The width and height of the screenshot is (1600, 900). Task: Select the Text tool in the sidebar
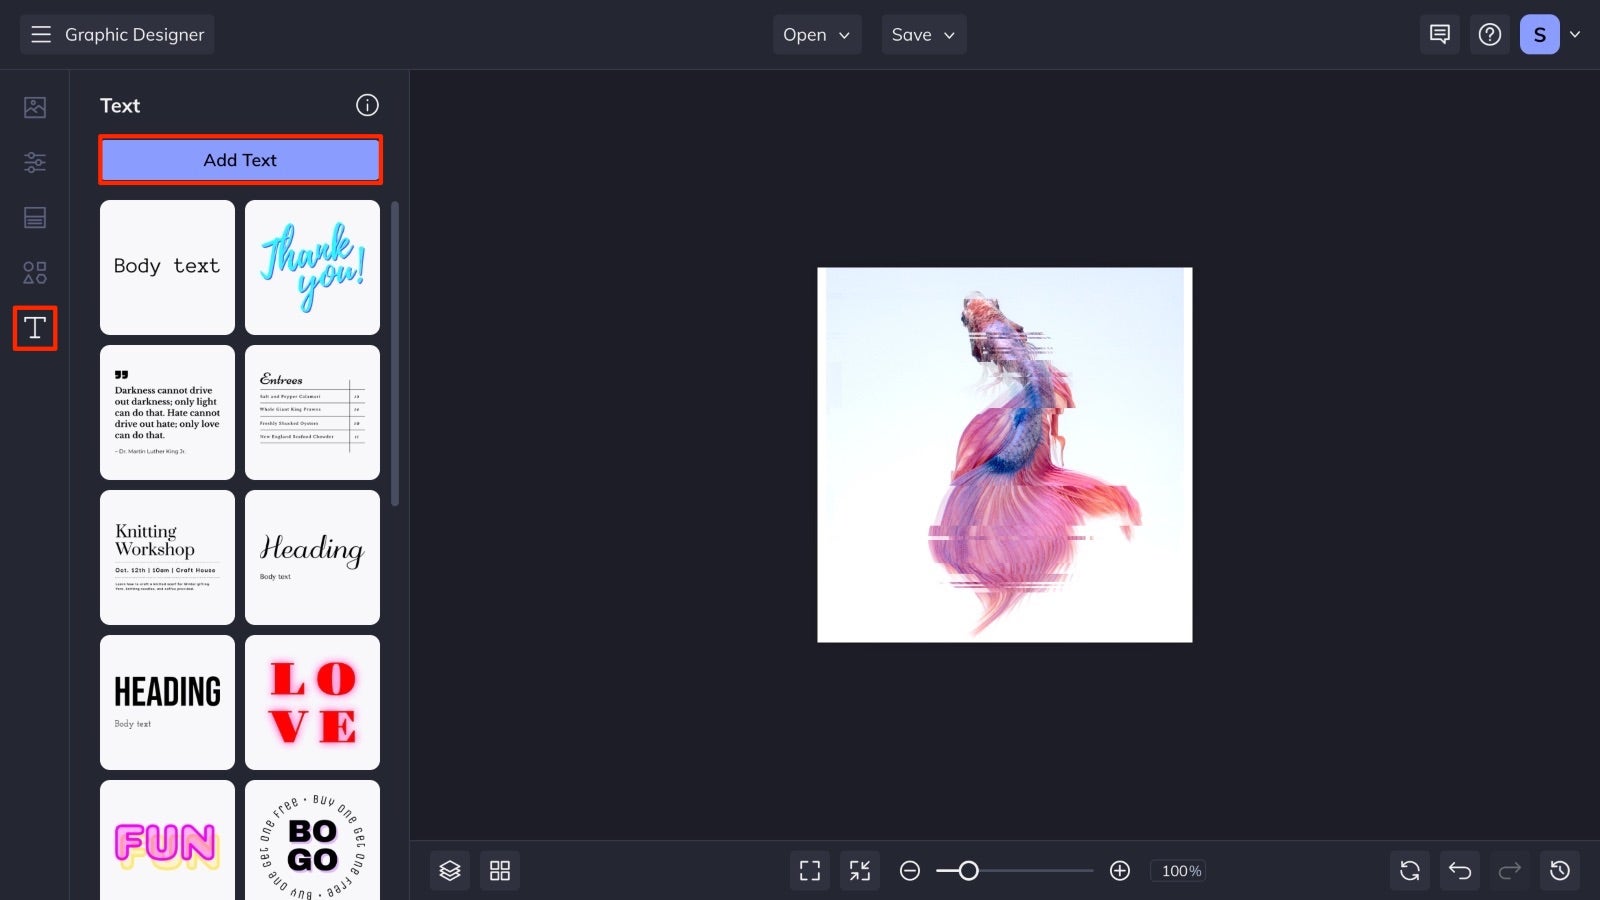click(x=34, y=327)
